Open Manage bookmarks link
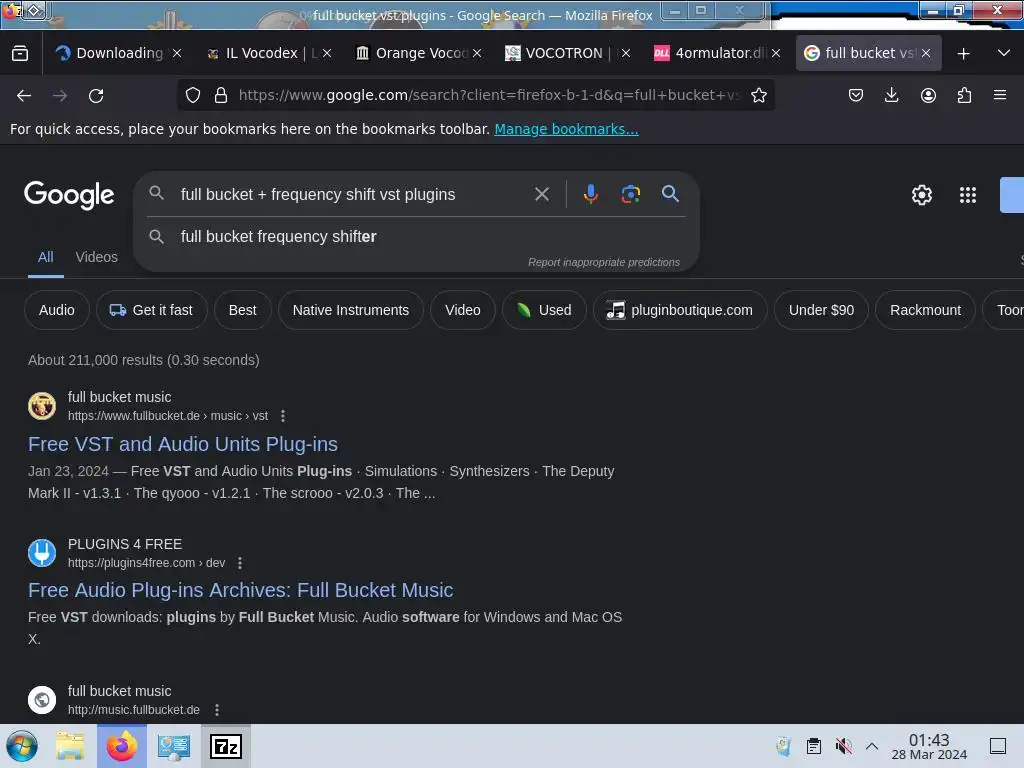The width and height of the screenshot is (1024, 768). pyautogui.click(x=566, y=129)
